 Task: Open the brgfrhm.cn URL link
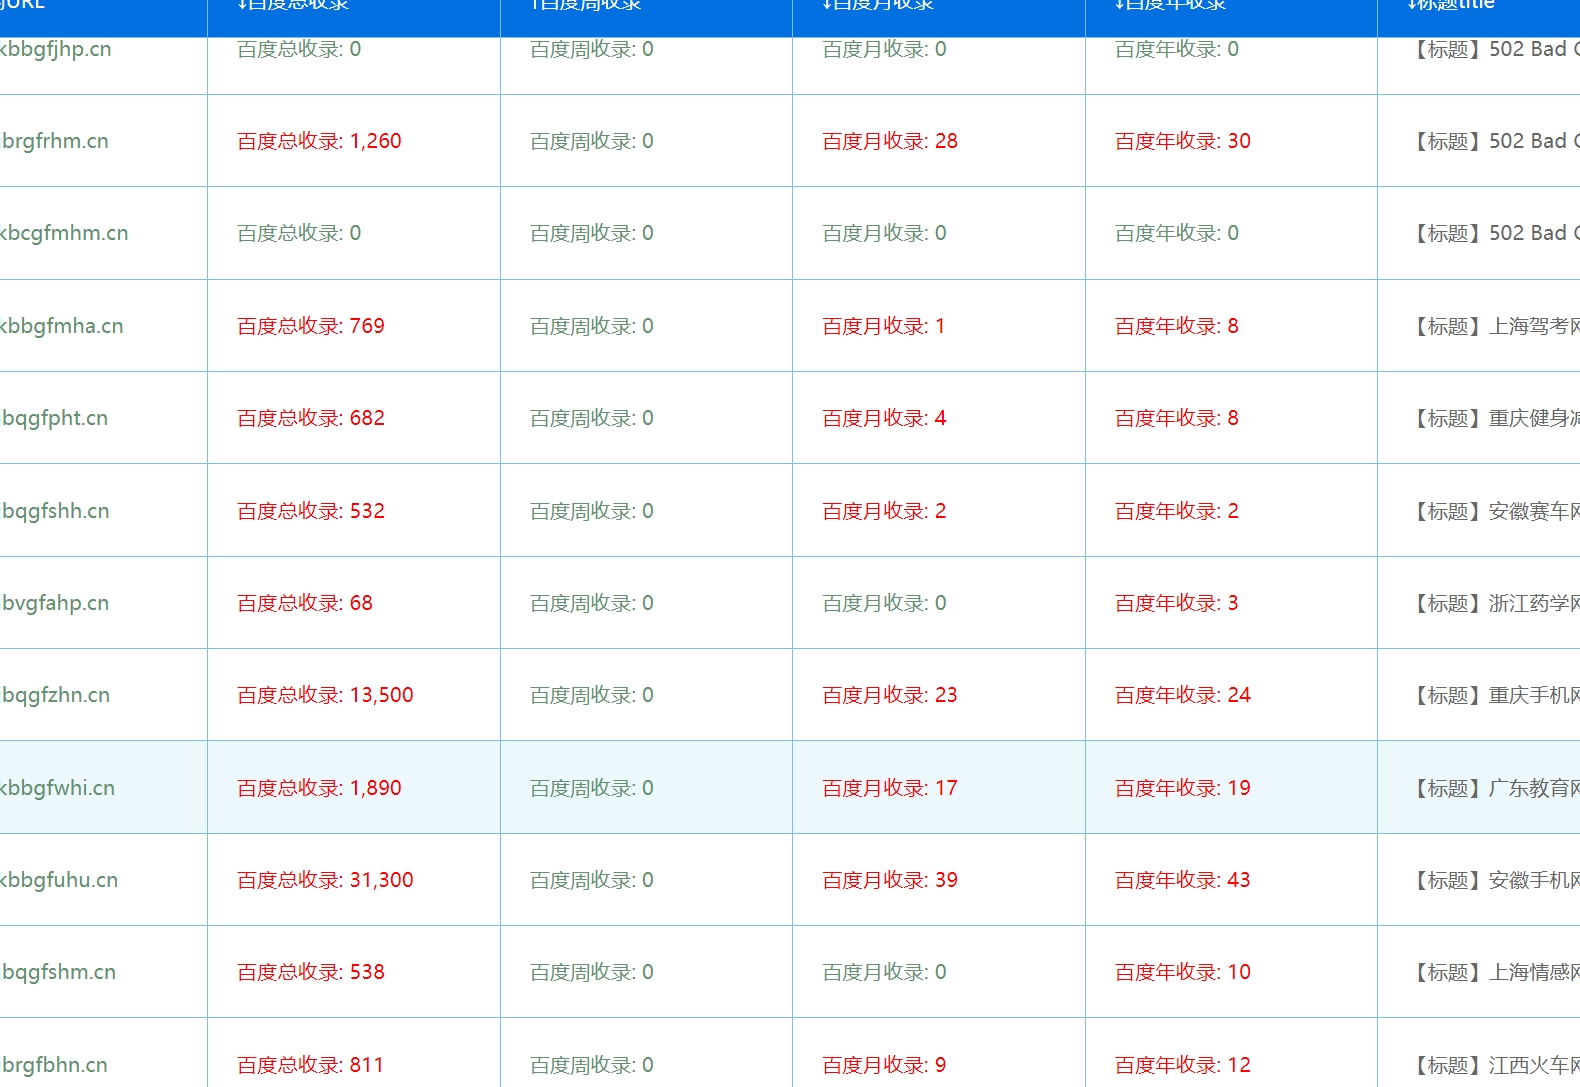(55, 141)
